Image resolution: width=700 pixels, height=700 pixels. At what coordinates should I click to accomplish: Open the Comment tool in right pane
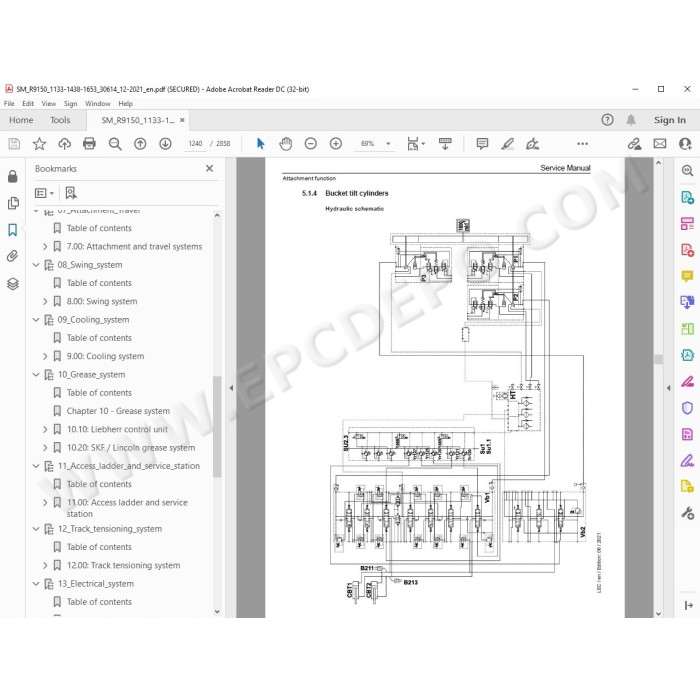click(x=688, y=275)
